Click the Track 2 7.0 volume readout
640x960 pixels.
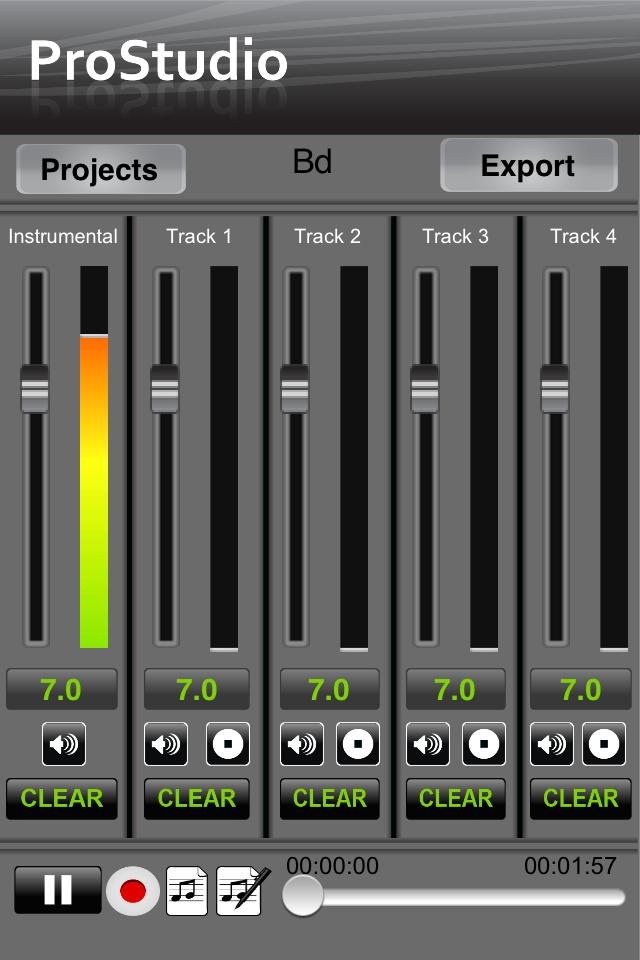329,689
